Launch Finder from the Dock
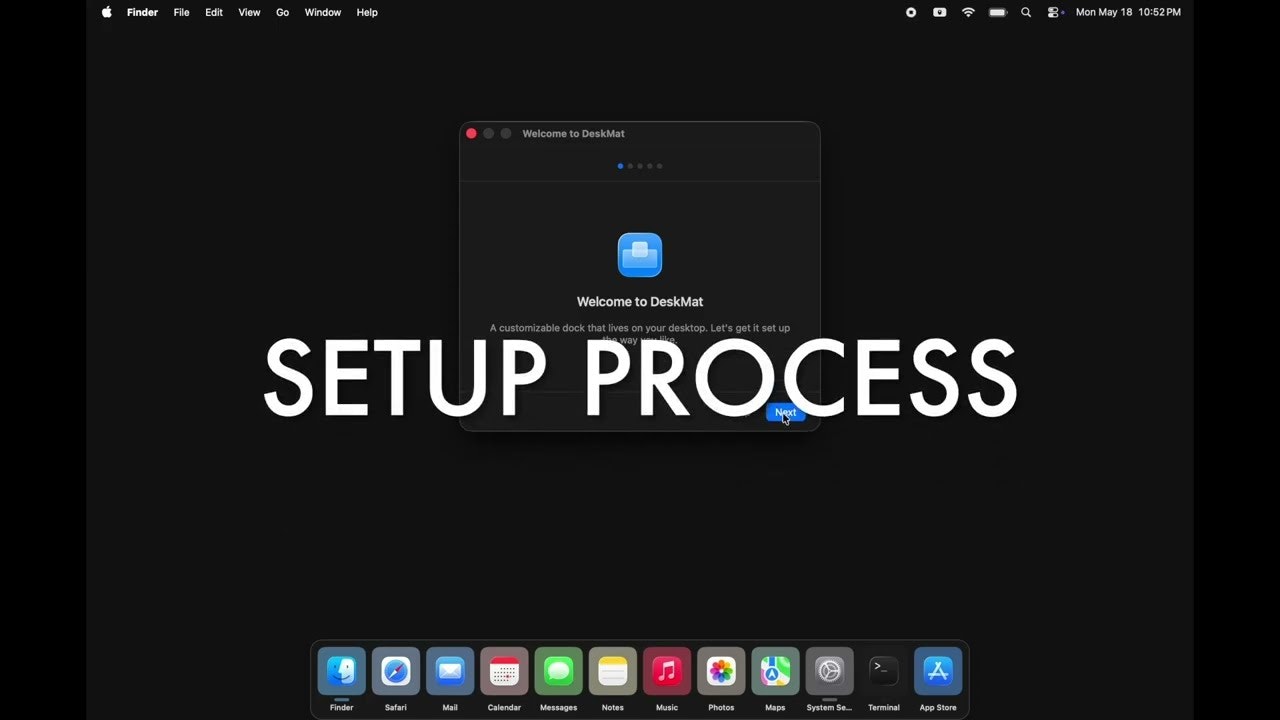1280x720 pixels. point(342,671)
